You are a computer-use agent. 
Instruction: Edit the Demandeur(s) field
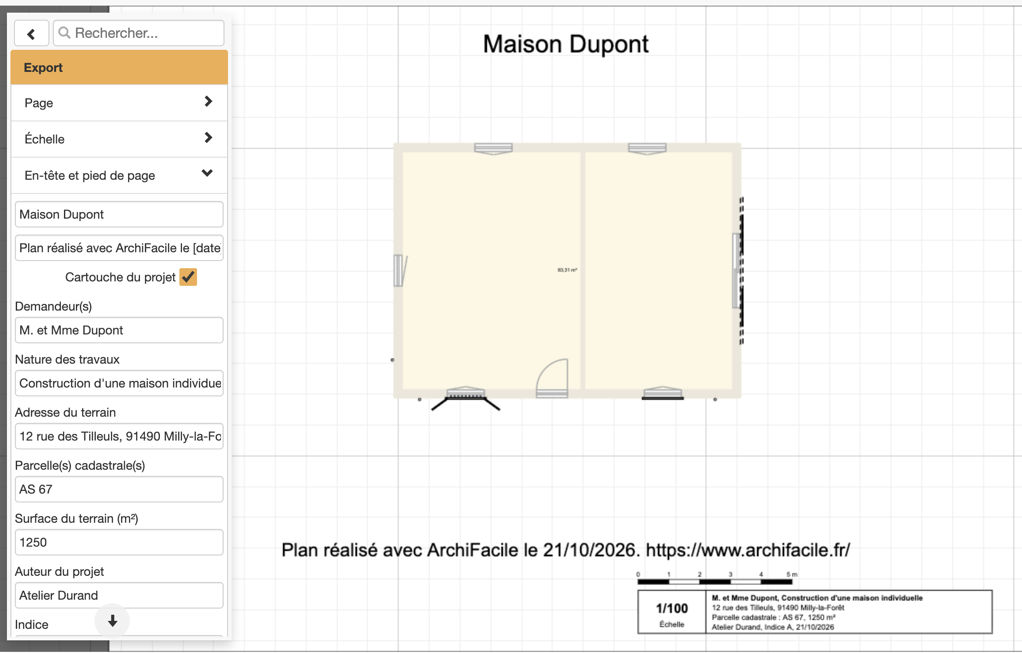pos(119,330)
